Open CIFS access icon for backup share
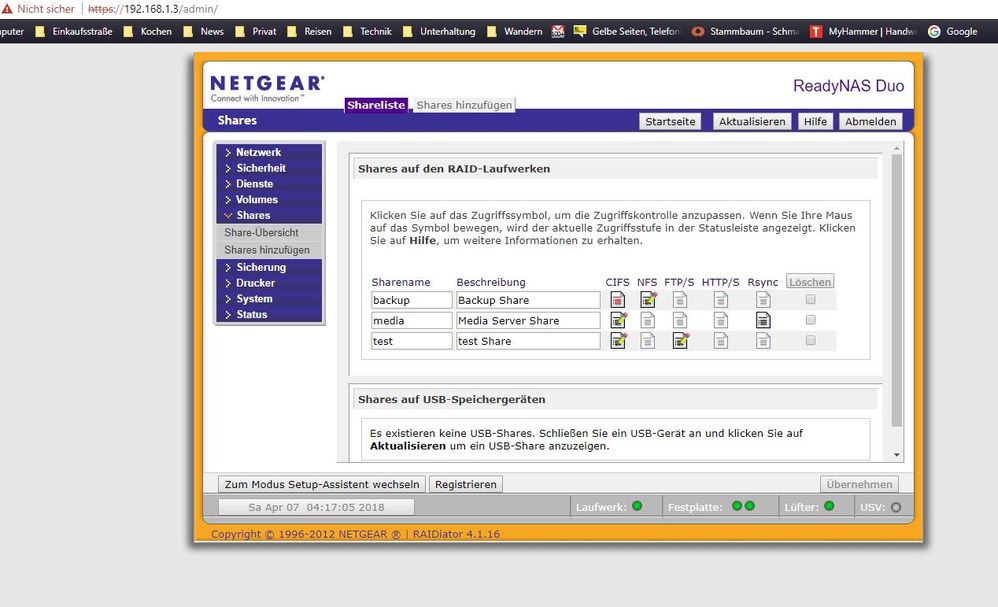The height and width of the screenshot is (607, 998). pos(617,300)
